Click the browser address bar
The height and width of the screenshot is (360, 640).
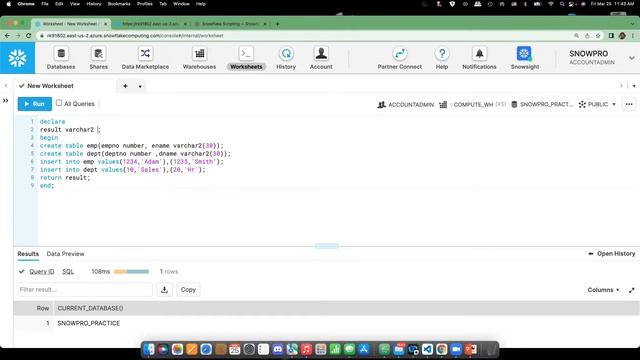coord(306,36)
